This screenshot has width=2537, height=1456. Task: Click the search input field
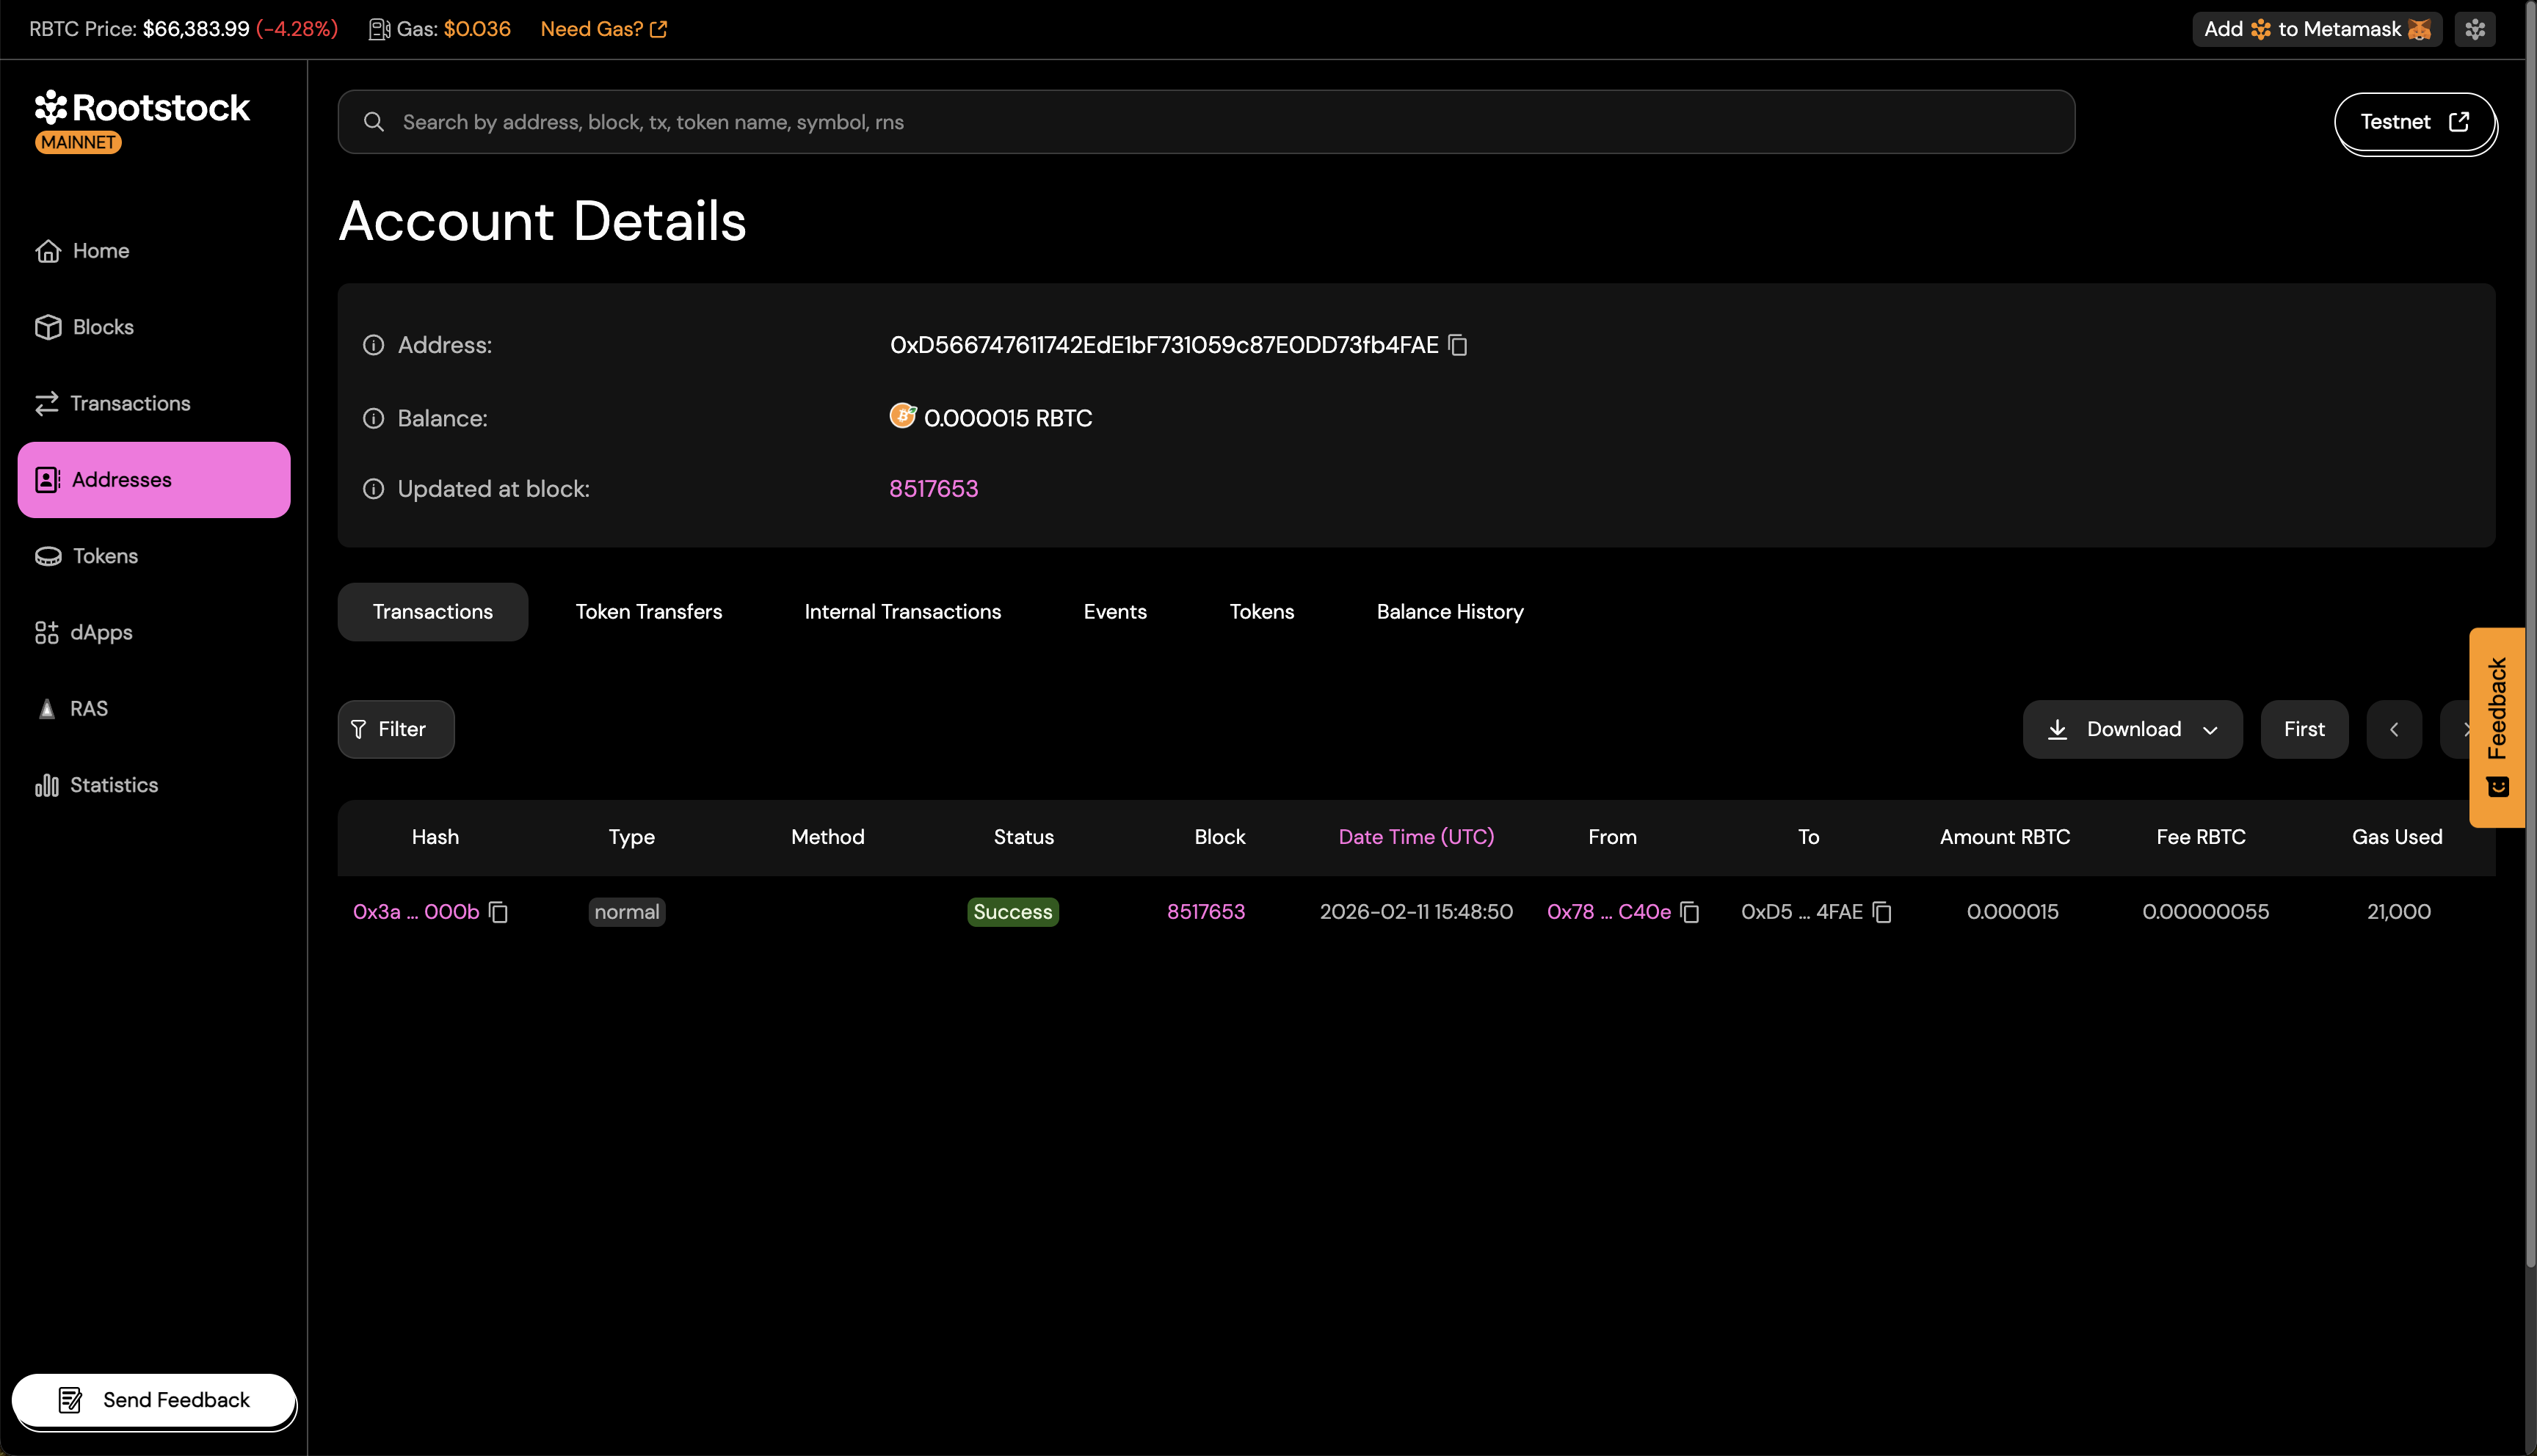pyautogui.click(x=1205, y=122)
